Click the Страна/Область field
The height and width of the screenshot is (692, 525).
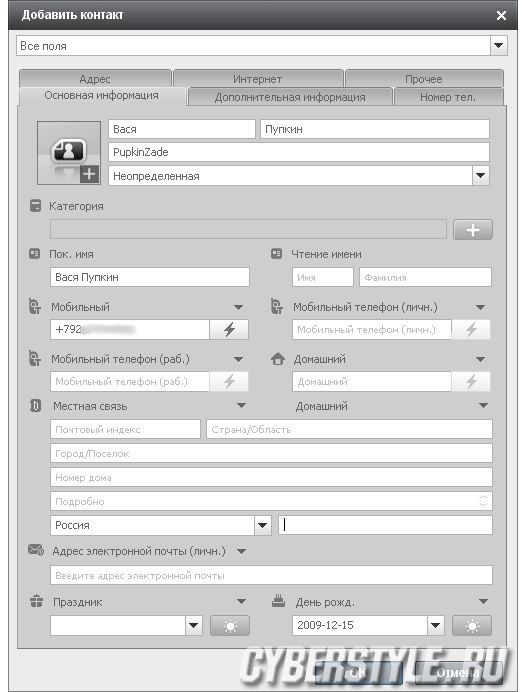pos(349,429)
